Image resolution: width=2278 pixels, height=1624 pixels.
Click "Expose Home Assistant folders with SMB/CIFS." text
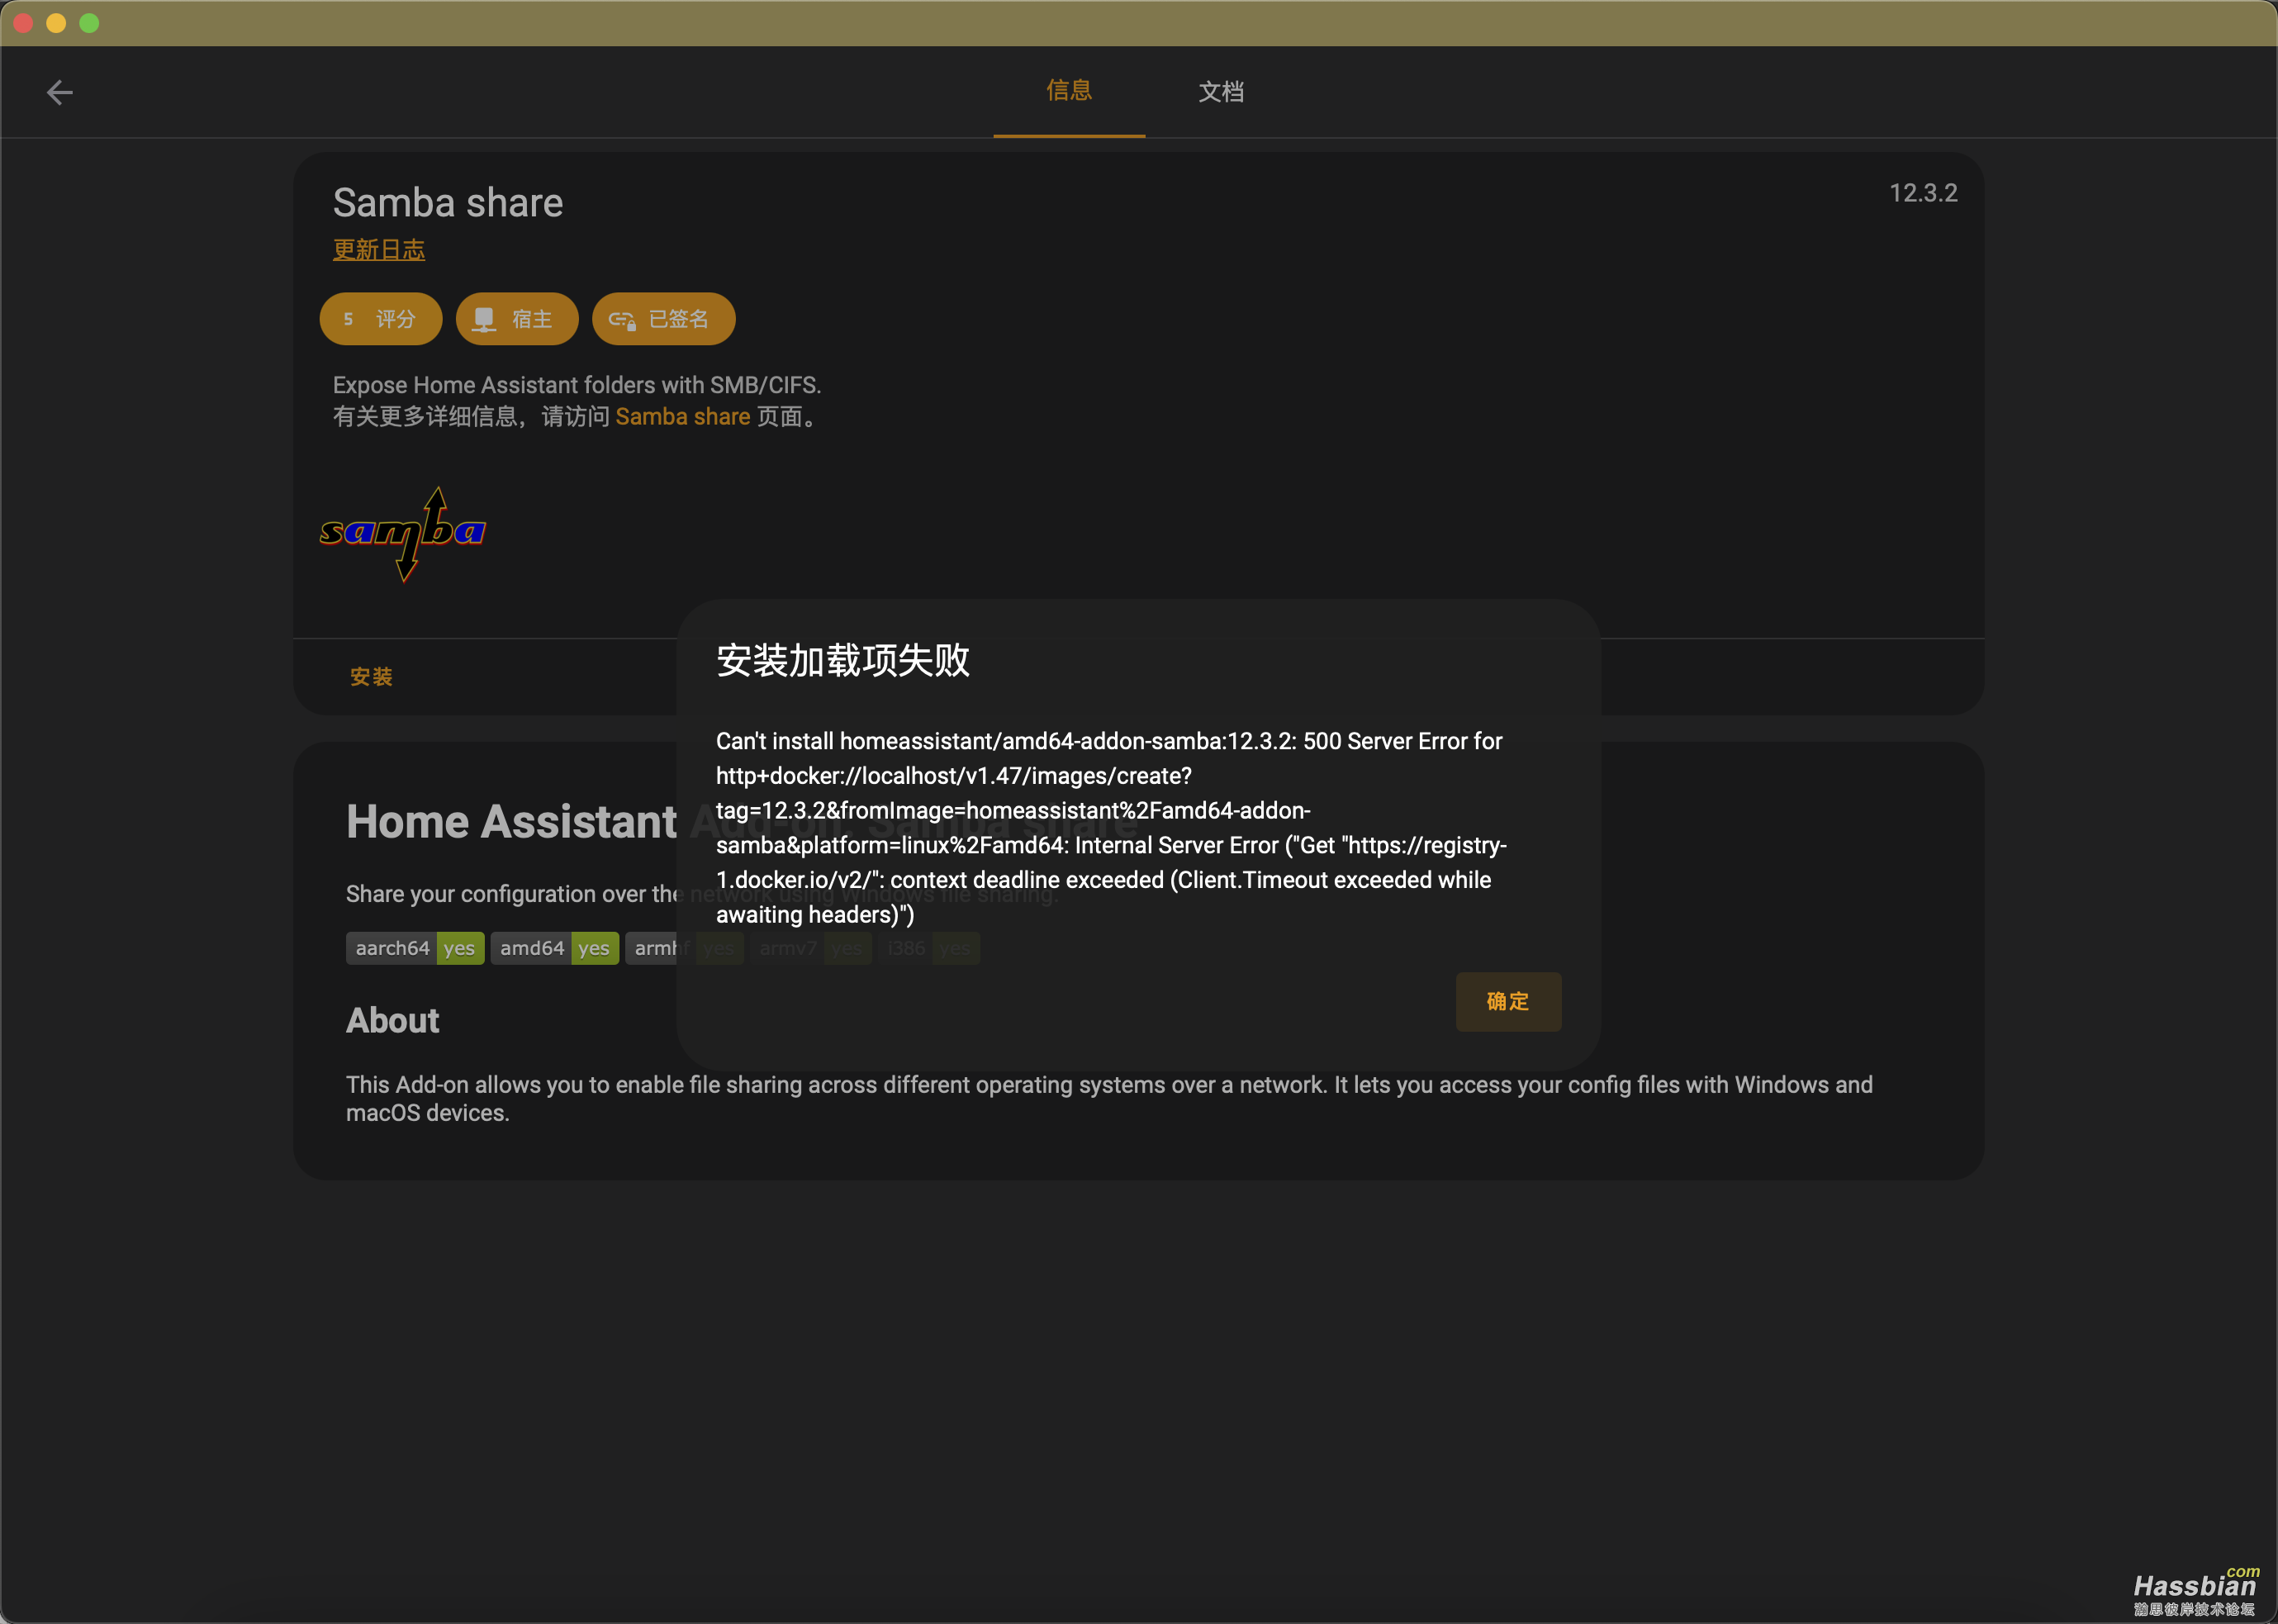coord(577,385)
